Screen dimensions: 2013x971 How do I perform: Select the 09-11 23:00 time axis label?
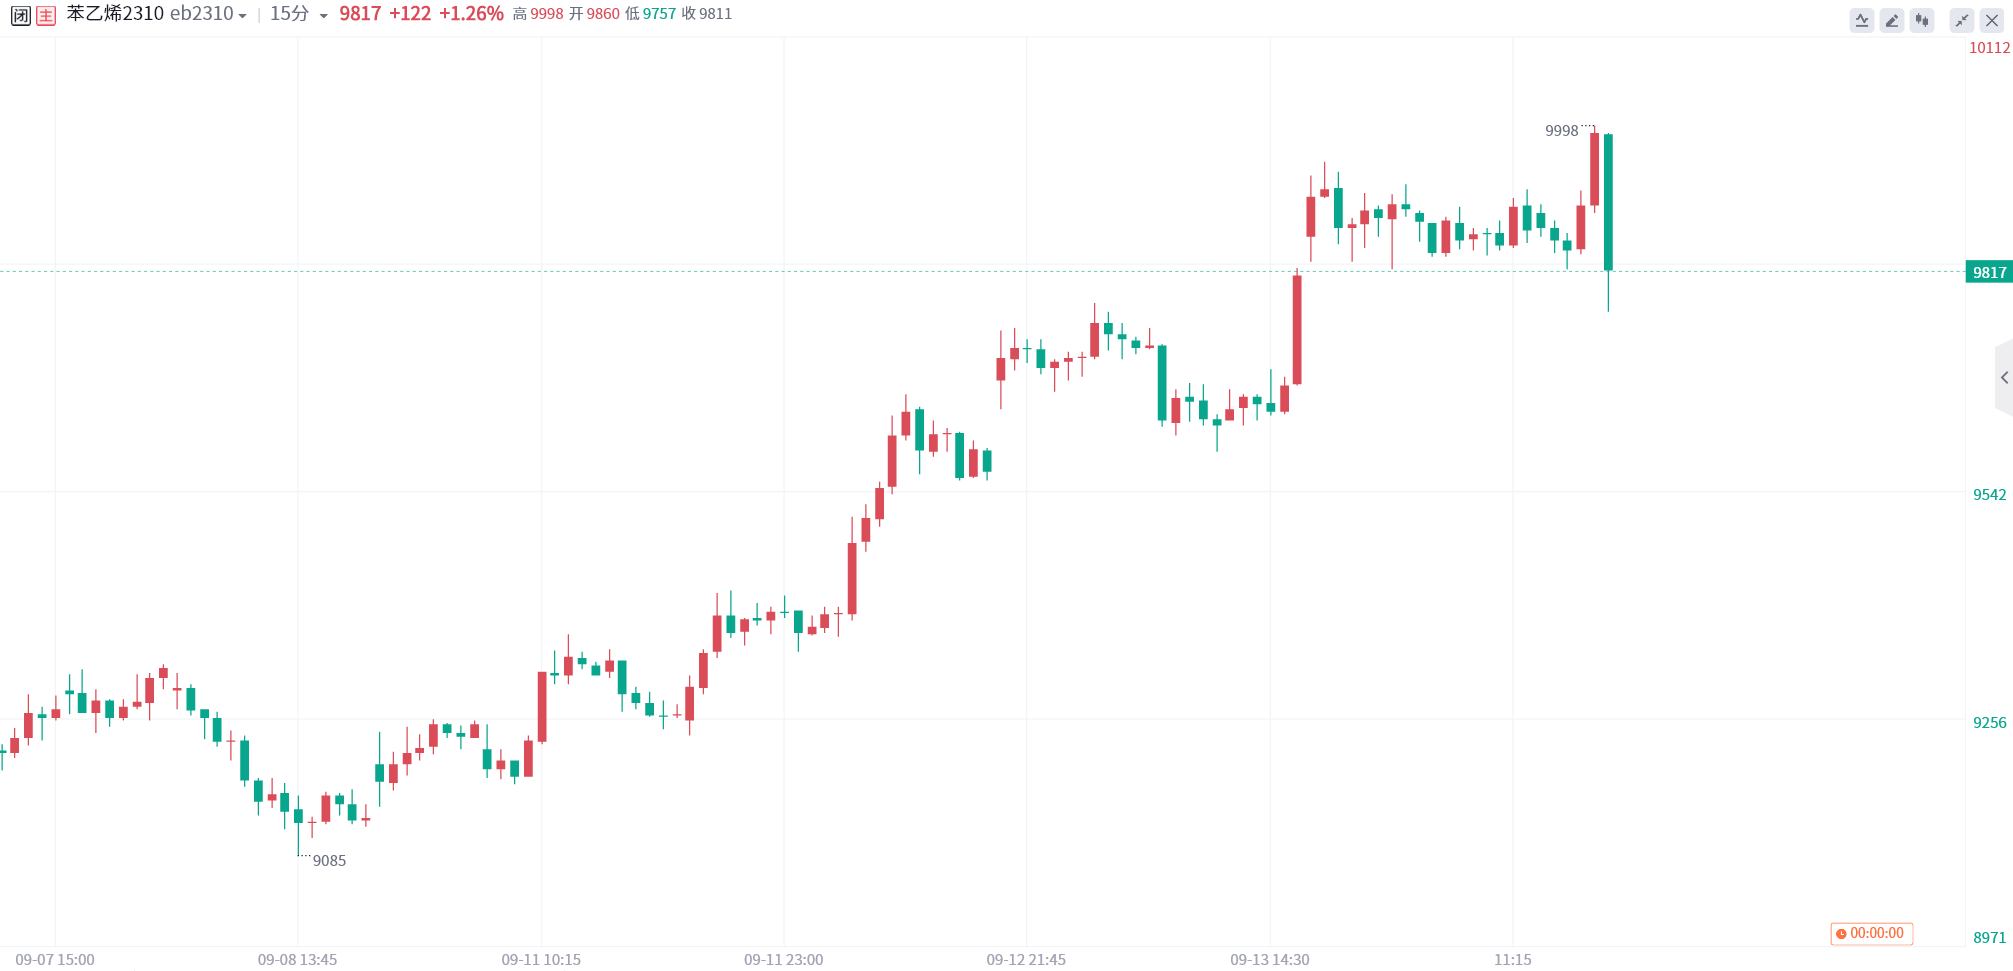click(x=783, y=960)
